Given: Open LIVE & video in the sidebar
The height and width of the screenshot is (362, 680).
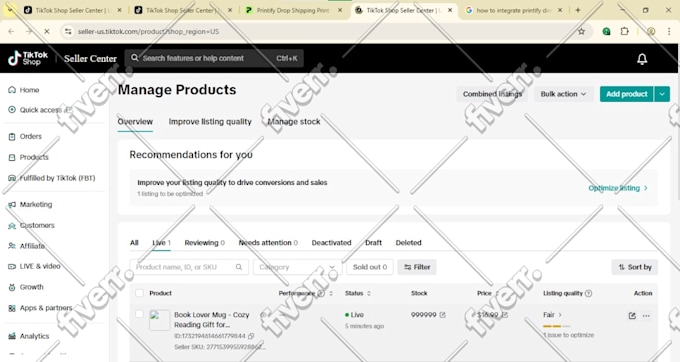Looking at the screenshot, I should point(34,266).
